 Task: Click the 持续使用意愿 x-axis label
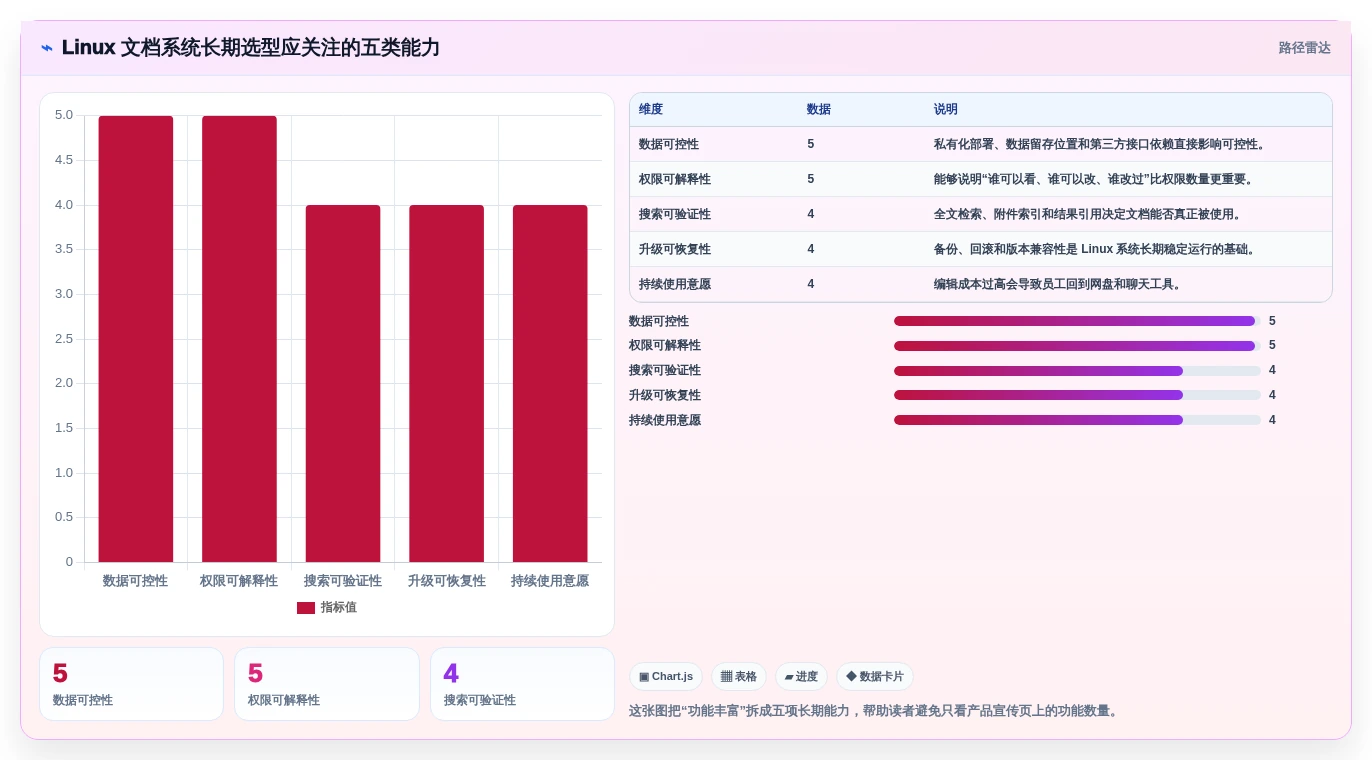click(x=550, y=581)
